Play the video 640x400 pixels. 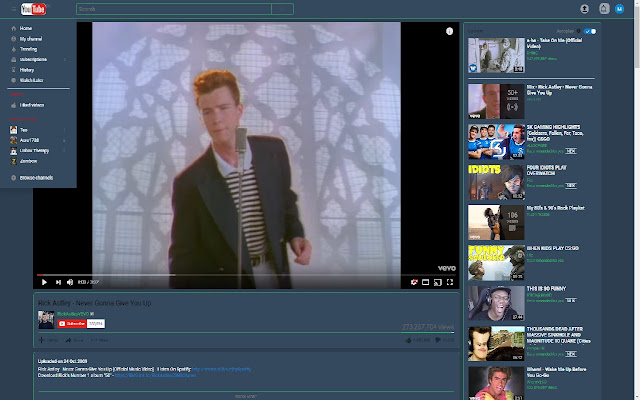click(44, 282)
